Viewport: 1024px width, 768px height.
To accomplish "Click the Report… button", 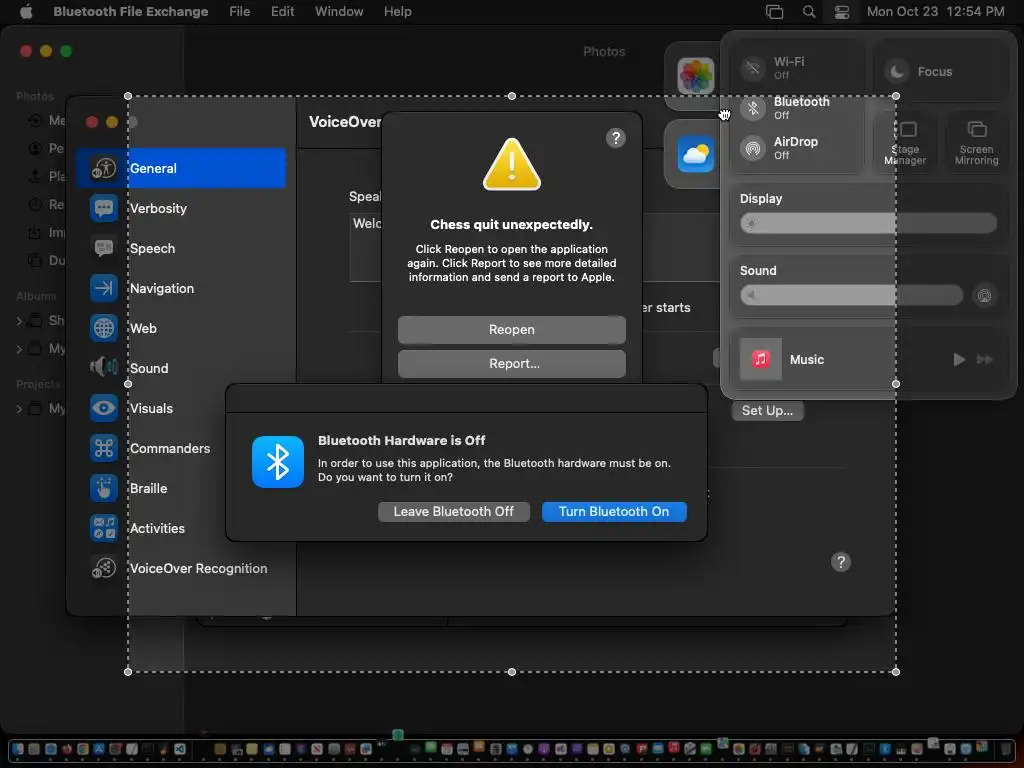I will point(511,364).
